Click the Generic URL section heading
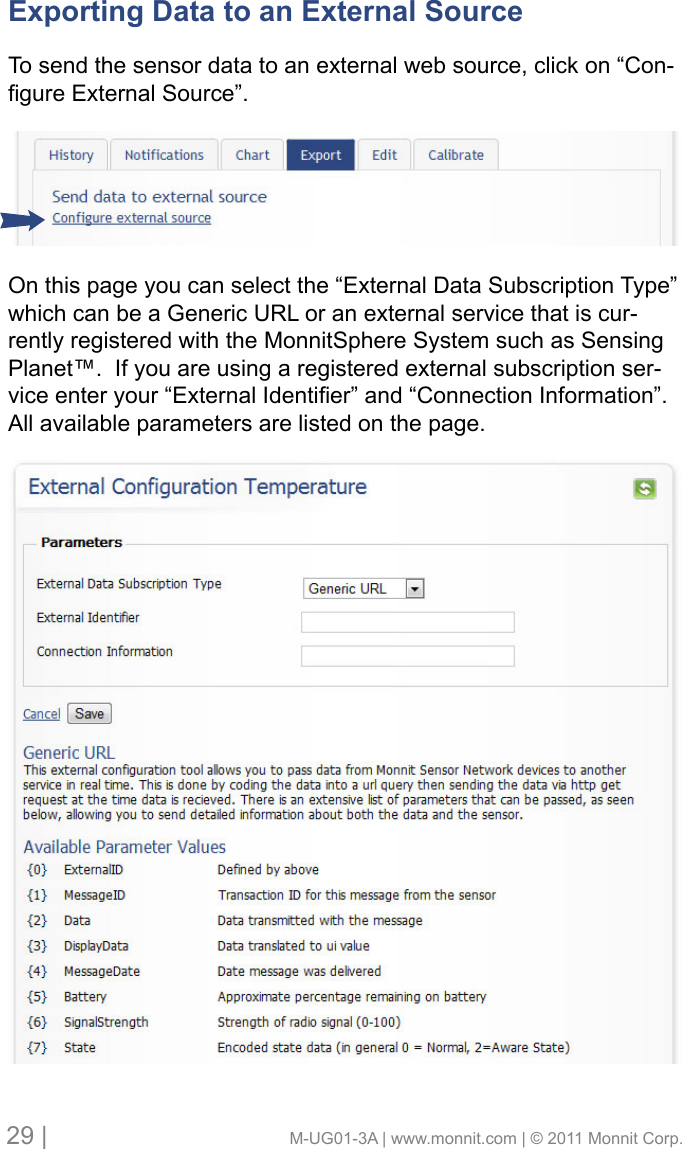 [69, 753]
